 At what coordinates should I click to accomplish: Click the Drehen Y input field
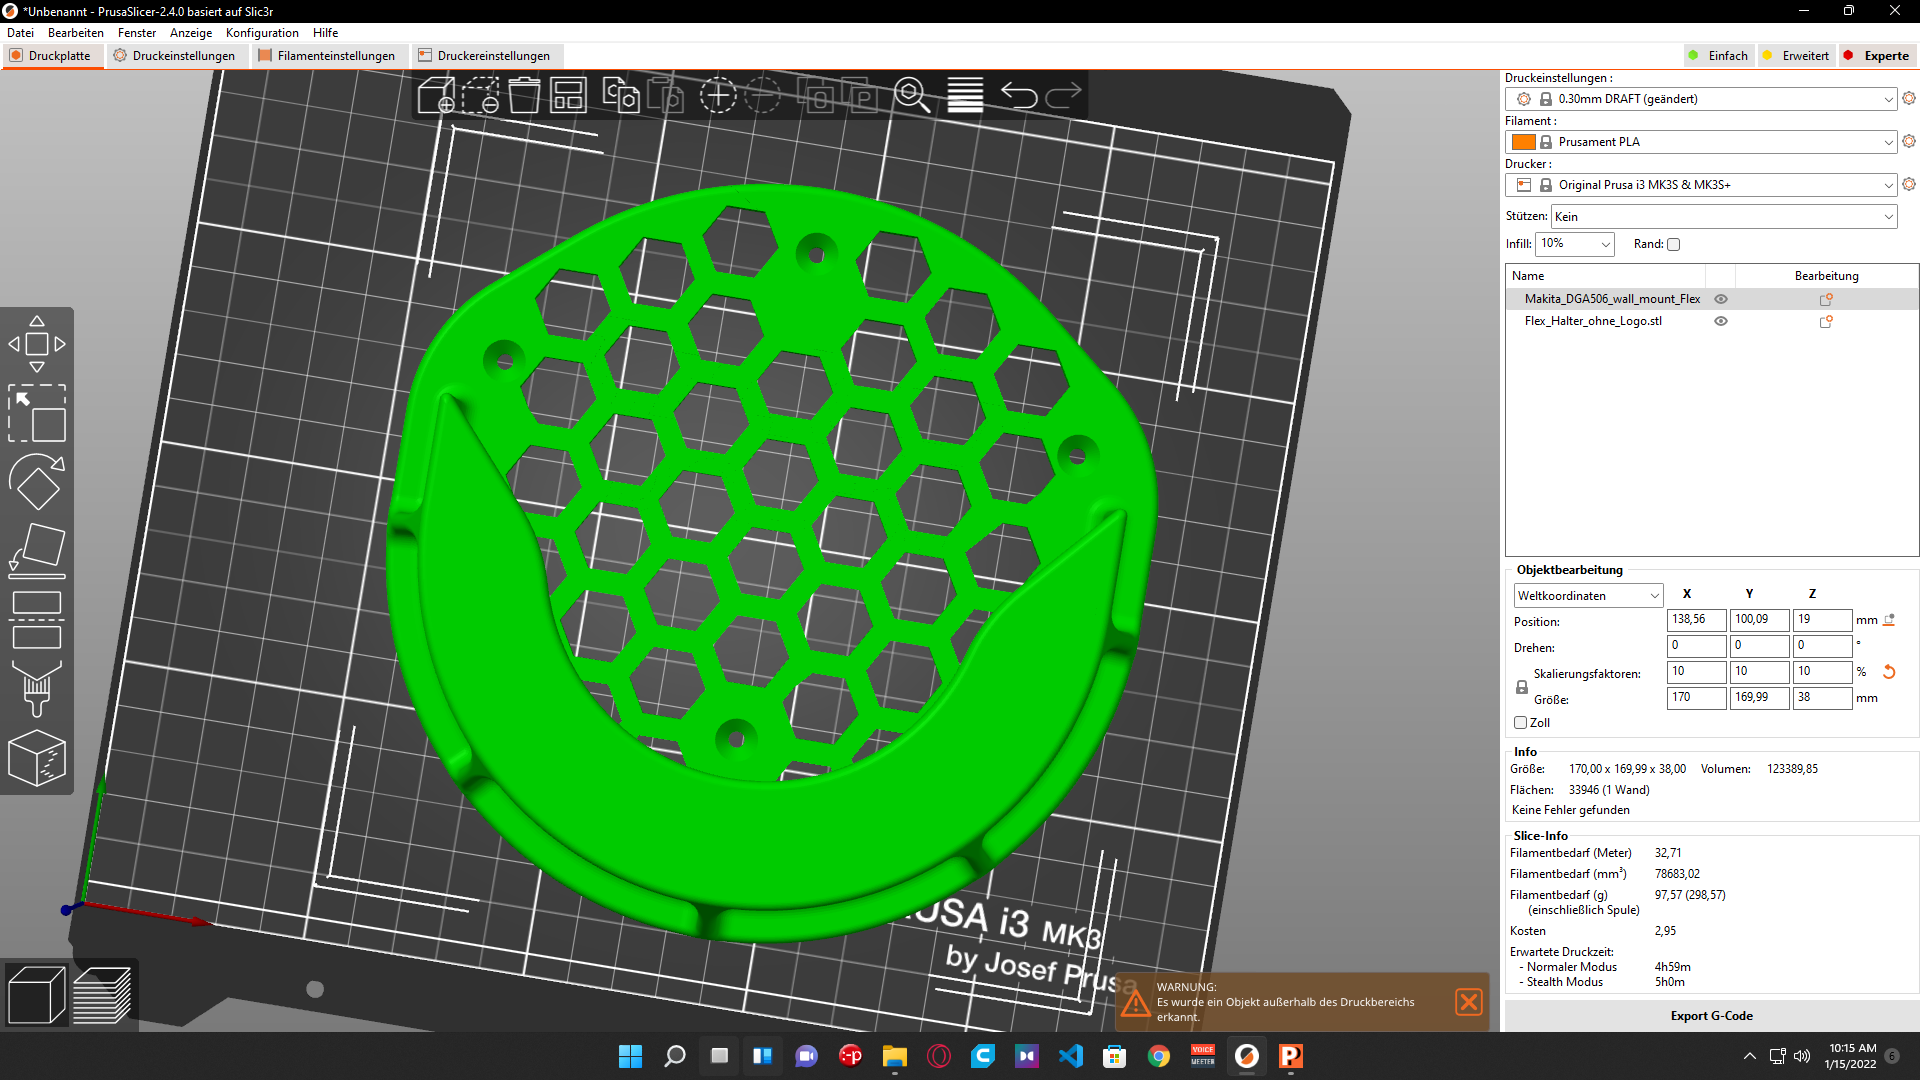coord(1759,646)
